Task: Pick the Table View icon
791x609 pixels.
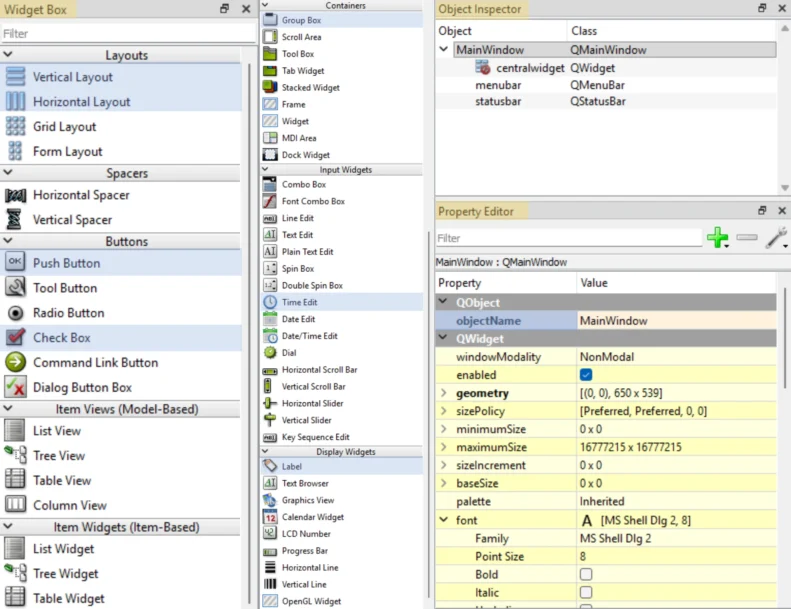Action: [15, 479]
